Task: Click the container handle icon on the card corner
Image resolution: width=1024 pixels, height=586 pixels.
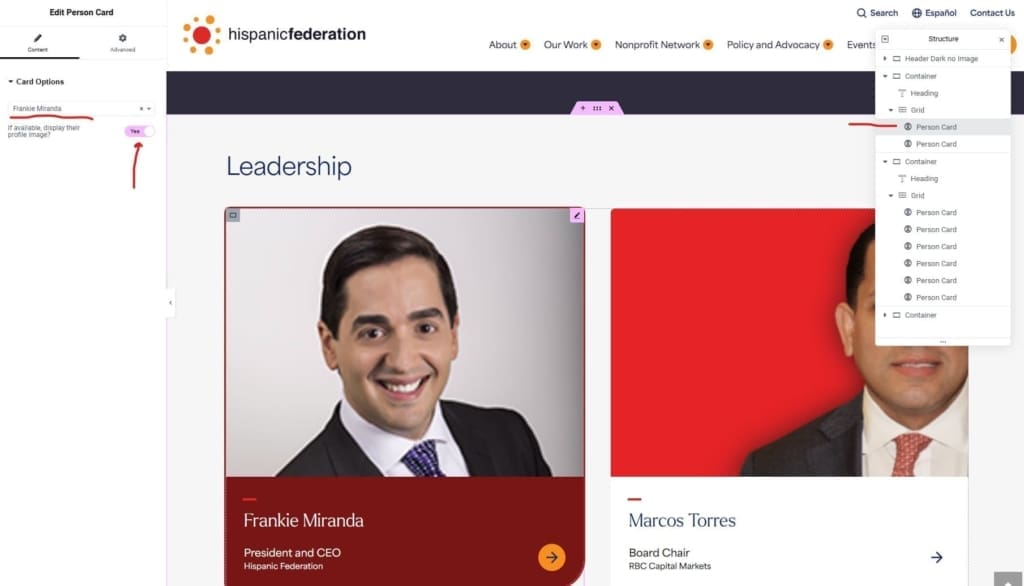Action: pos(233,215)
